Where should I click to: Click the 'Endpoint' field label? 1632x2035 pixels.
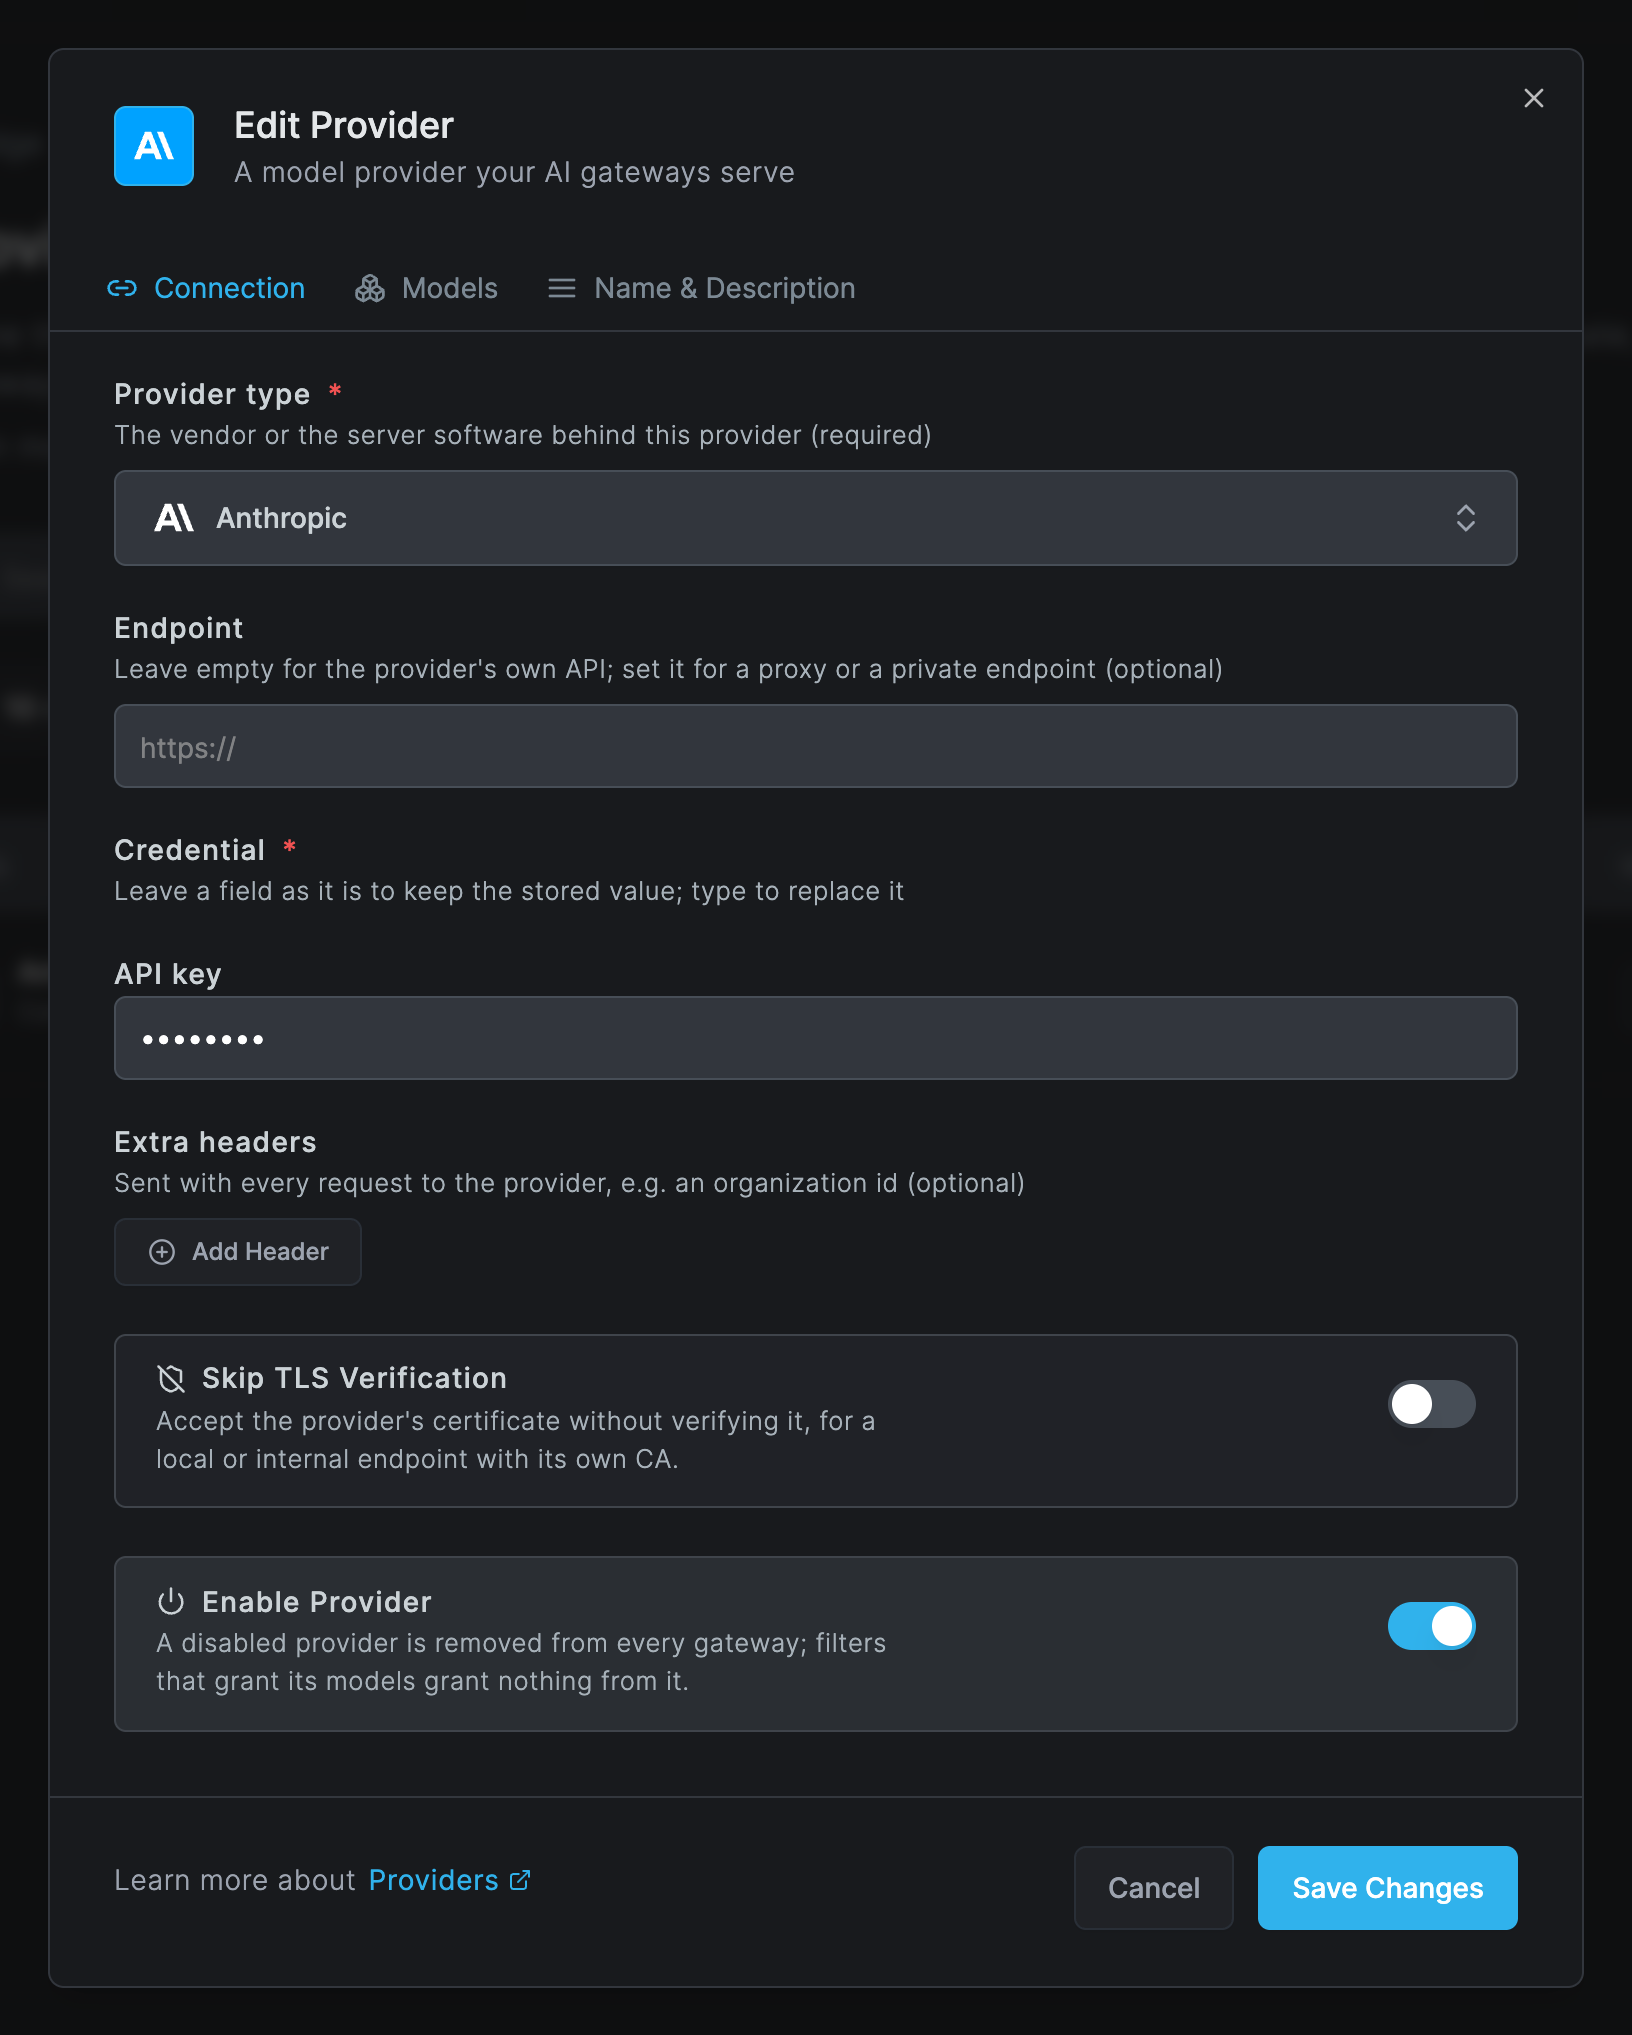[x=178, y=628]
